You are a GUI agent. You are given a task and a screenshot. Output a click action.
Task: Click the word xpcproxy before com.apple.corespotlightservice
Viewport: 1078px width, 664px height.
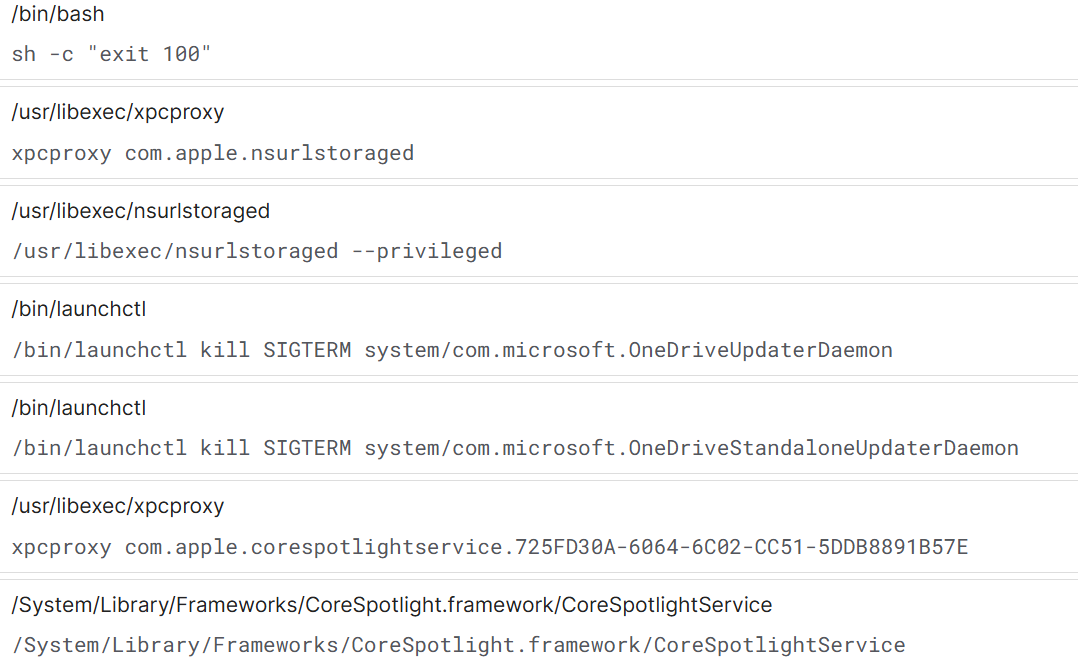click(62, 547)
